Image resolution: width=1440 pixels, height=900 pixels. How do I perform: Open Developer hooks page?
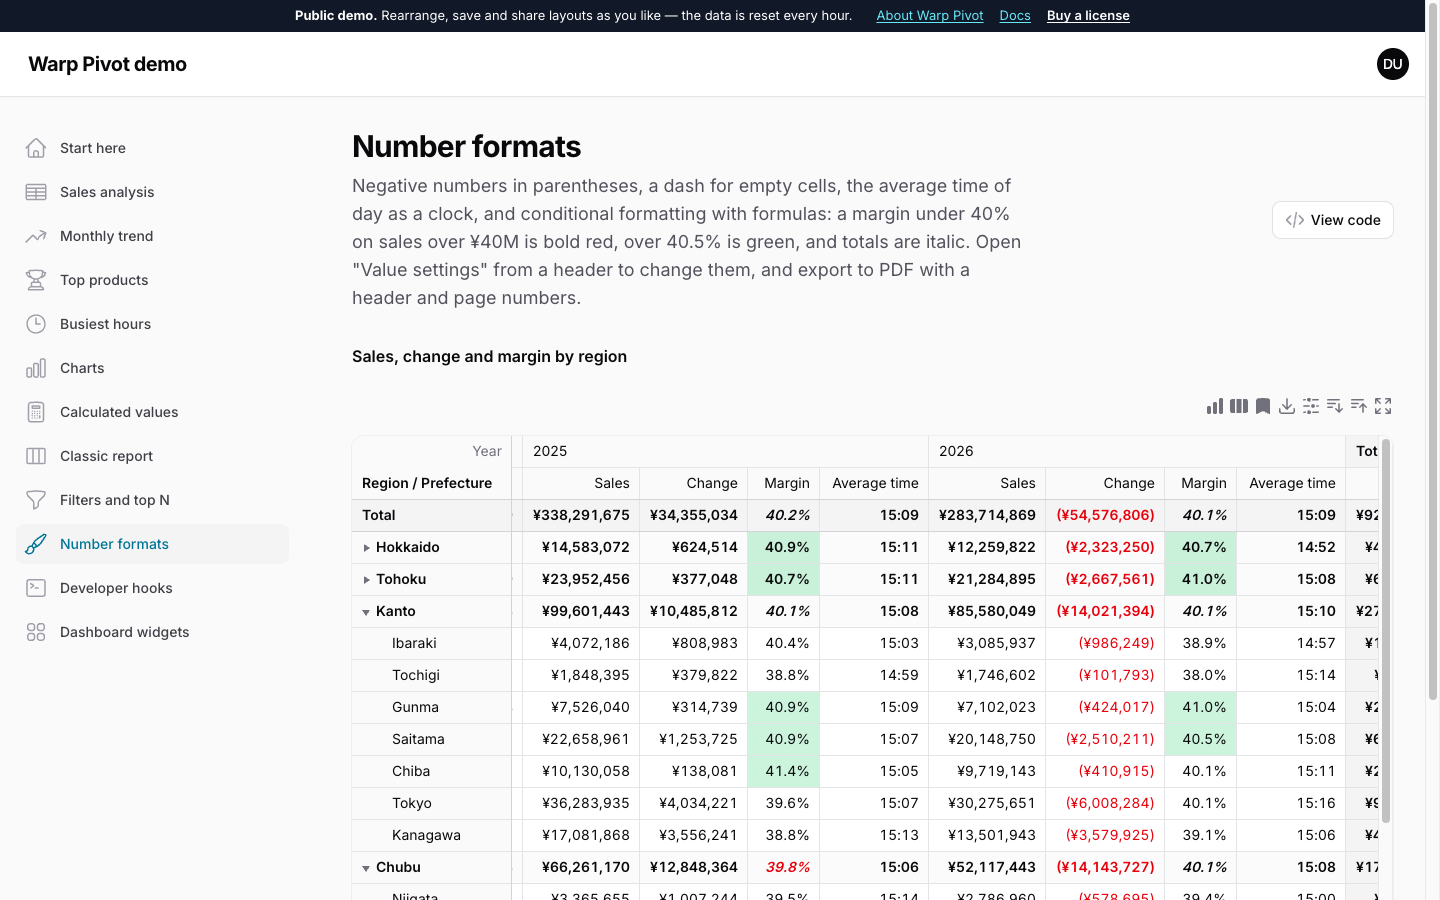coord(152,588)
